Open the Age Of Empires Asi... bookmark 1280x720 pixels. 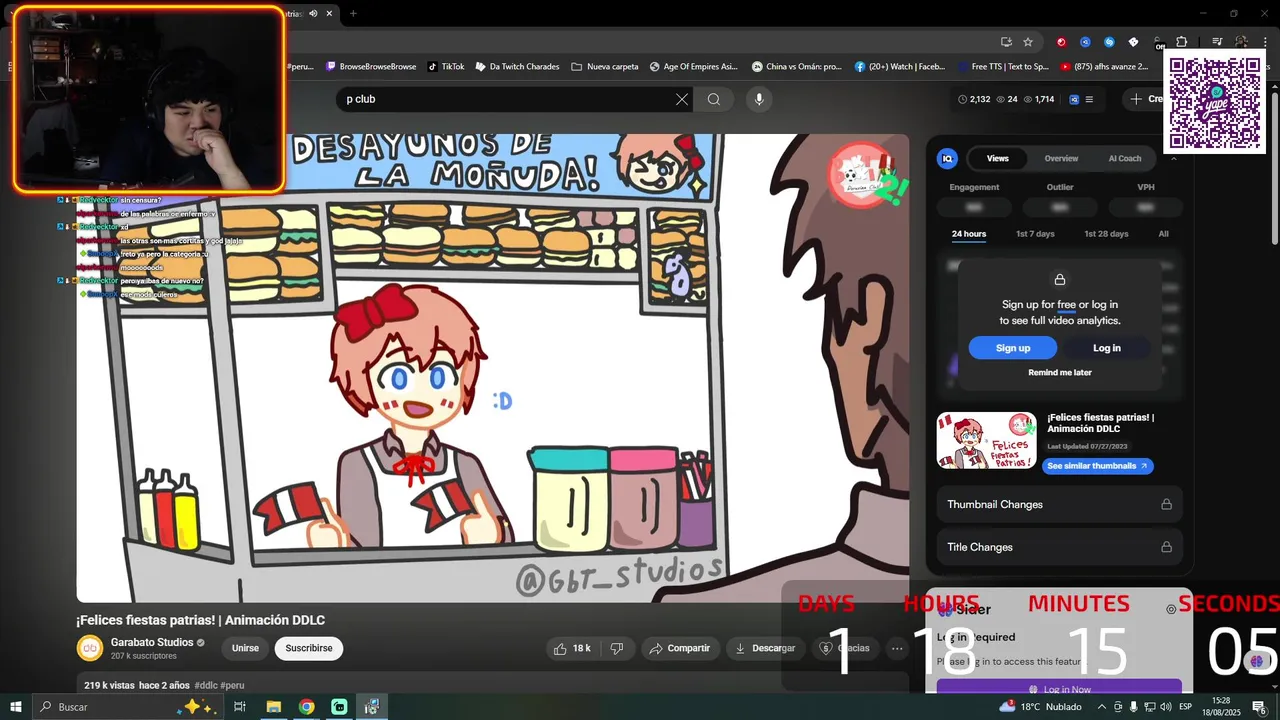(x=693, y=67)
